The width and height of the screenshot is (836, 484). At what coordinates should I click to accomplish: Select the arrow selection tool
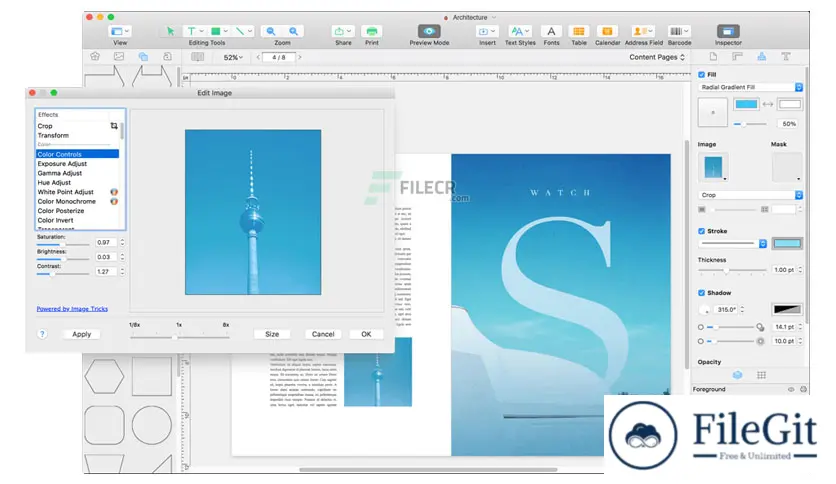(x=170, y=31)
